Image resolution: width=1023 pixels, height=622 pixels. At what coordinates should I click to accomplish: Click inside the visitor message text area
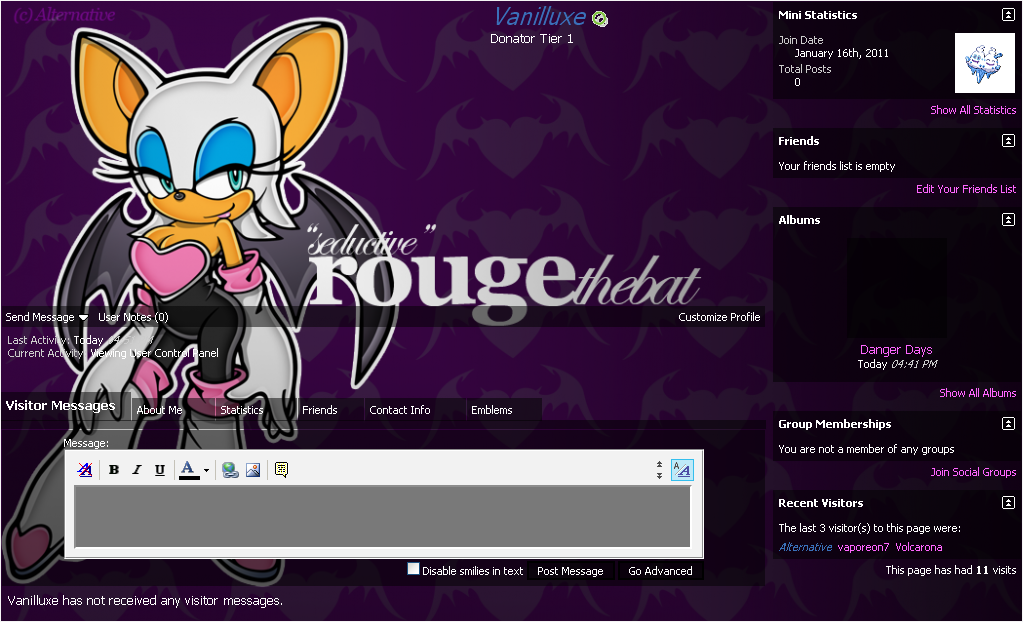point(382,517)
